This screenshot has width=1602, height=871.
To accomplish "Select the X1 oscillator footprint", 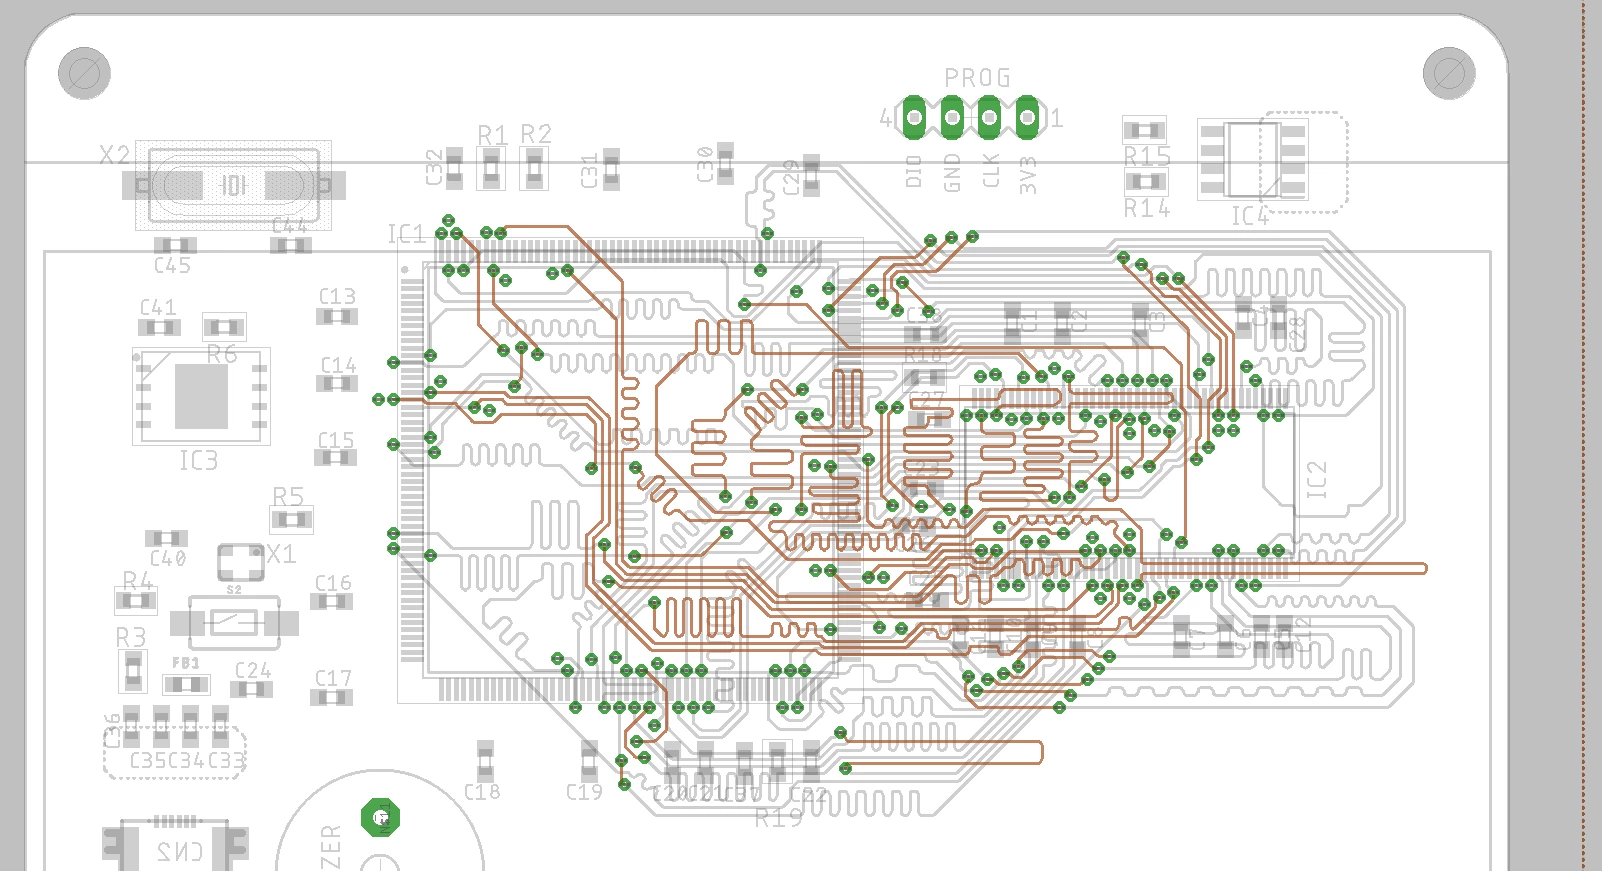I will pyautogui.click(x=241, y=562).
